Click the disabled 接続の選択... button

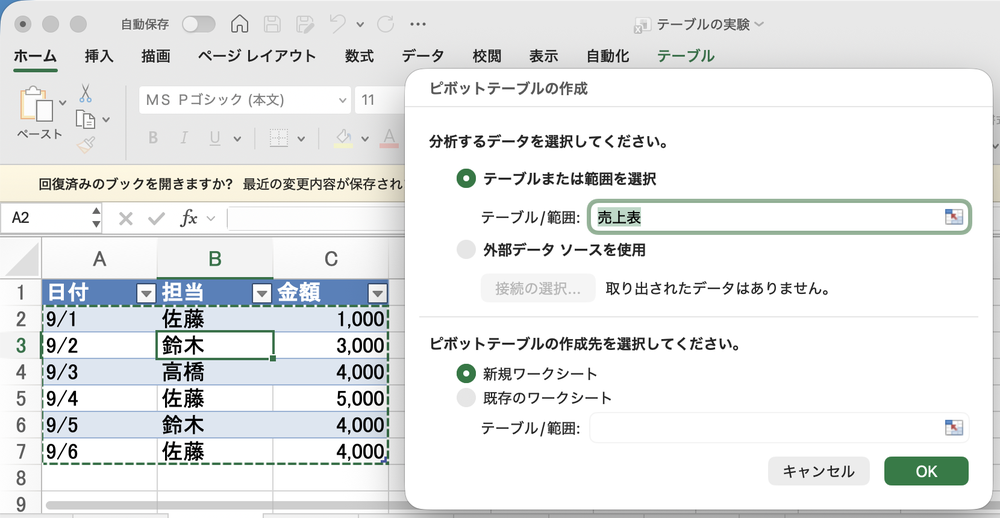(538, 288)
